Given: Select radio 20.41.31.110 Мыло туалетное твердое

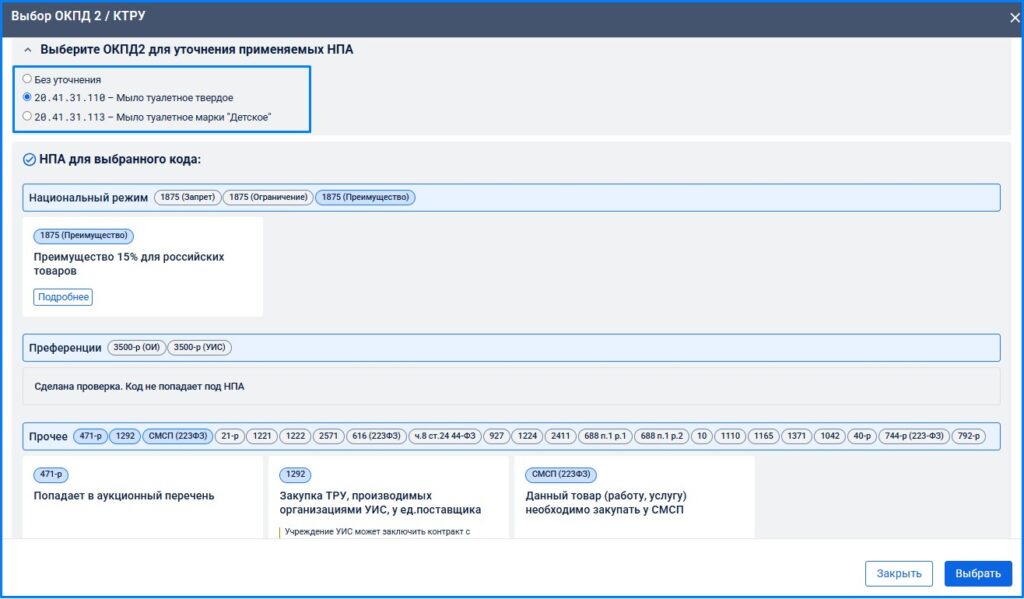Looking at the screenshot, I should (x=27, y=97).
